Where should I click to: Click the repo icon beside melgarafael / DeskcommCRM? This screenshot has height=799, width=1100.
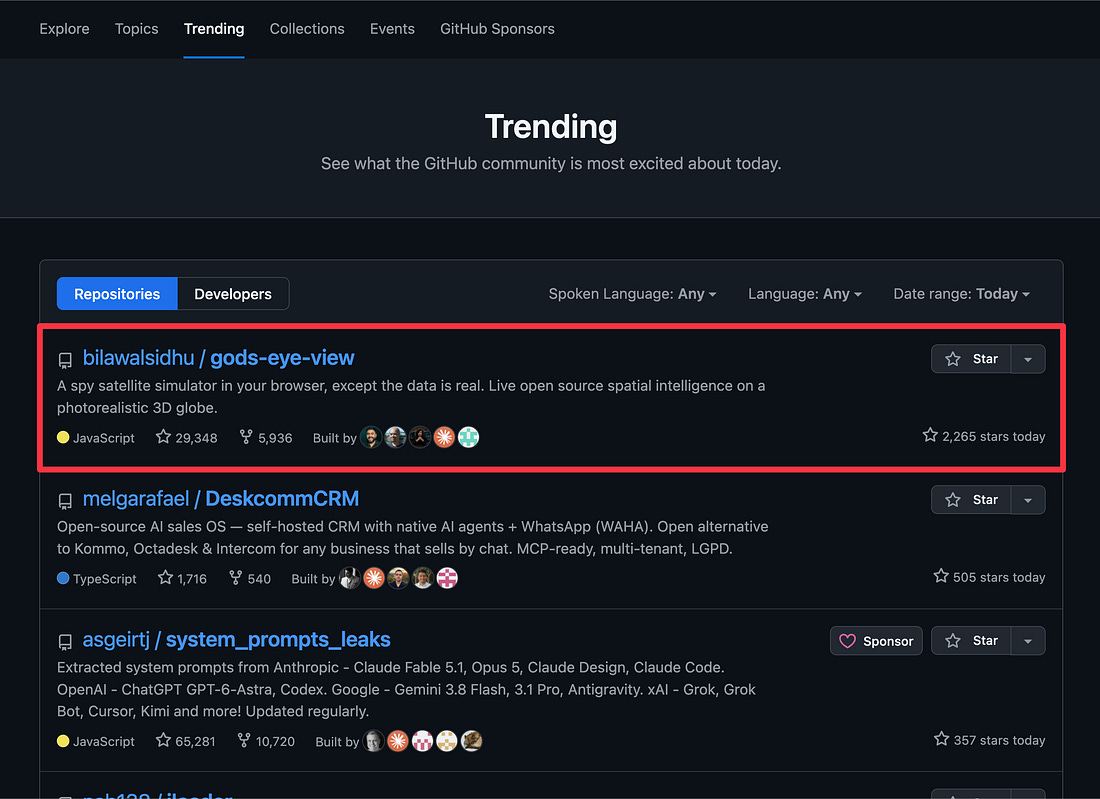(65, 501)
